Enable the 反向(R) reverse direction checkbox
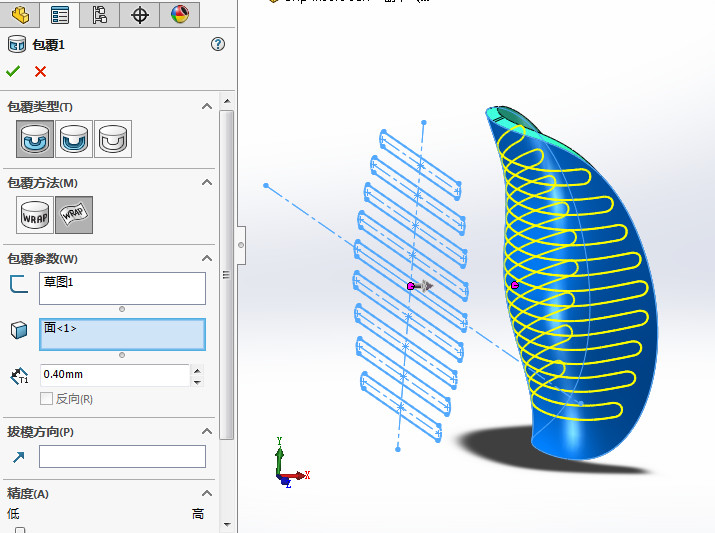This screenshot has width=715, height=533. pos(46,399)
